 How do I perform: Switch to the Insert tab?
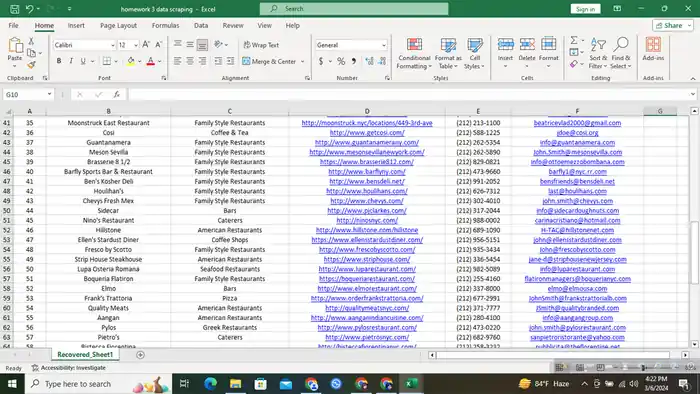click(76, 25)
